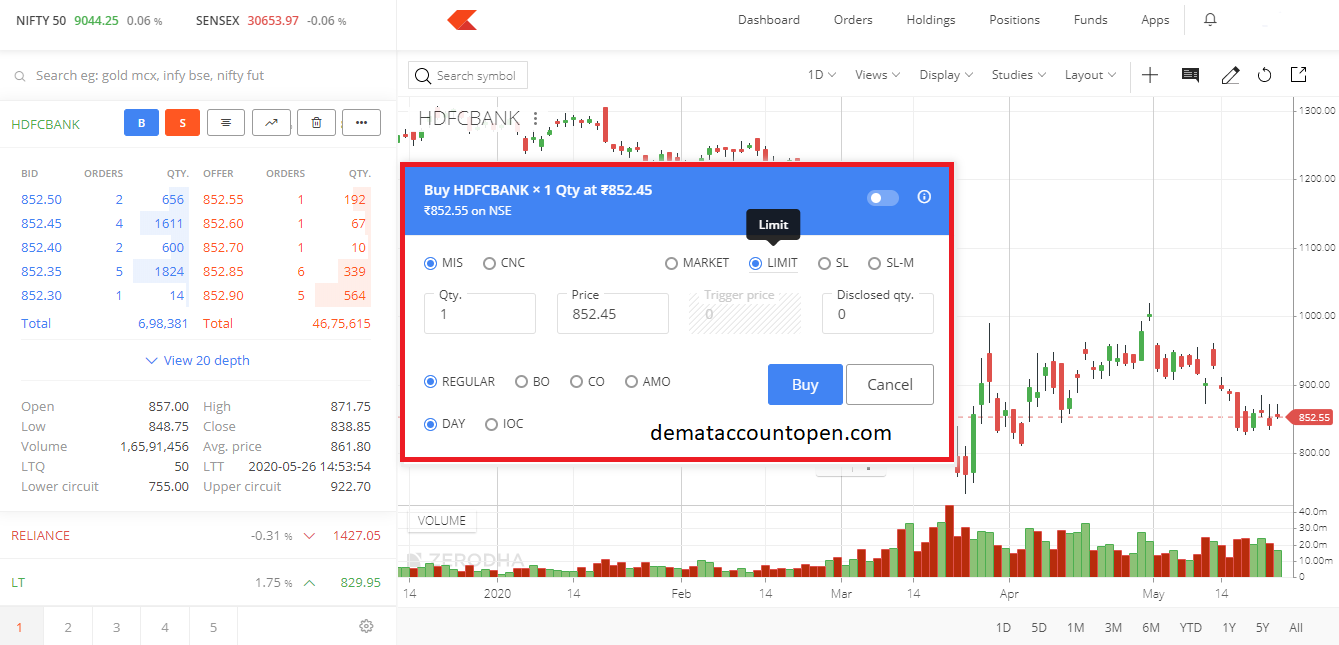Viewport: 1339px width, 645px height.
Task: Click the Disclosed qty. field
Action: [878, 313]
